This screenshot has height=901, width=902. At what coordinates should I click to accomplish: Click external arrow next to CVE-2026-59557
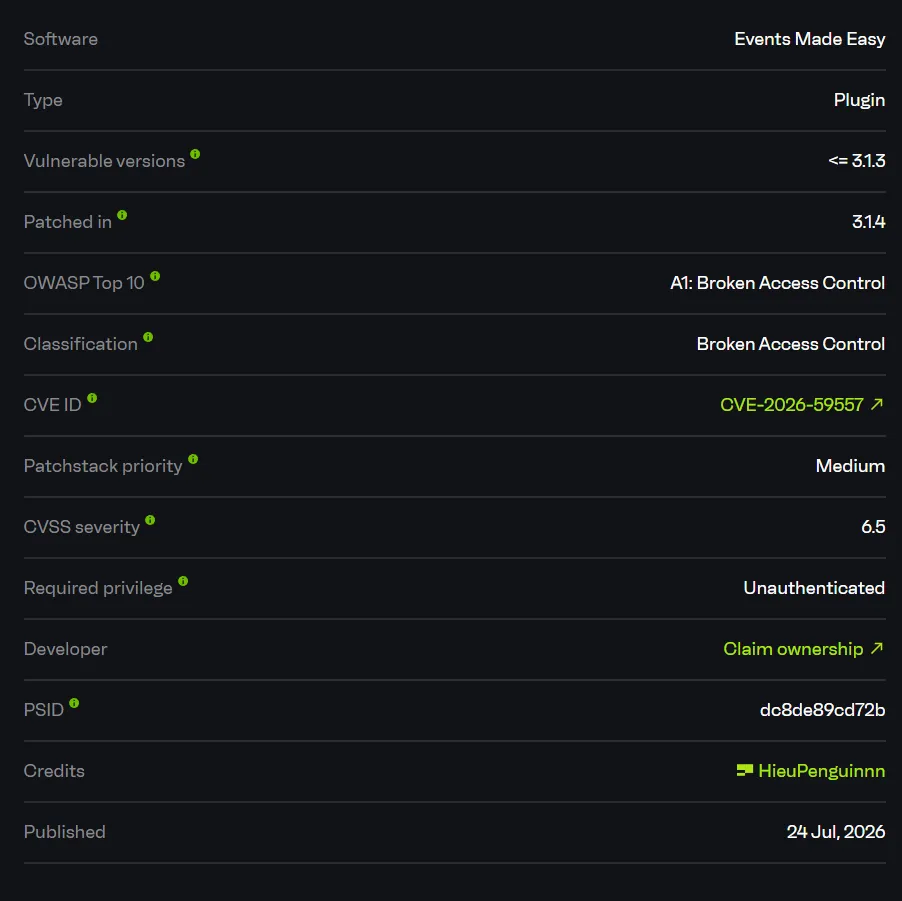coord(877,404)
